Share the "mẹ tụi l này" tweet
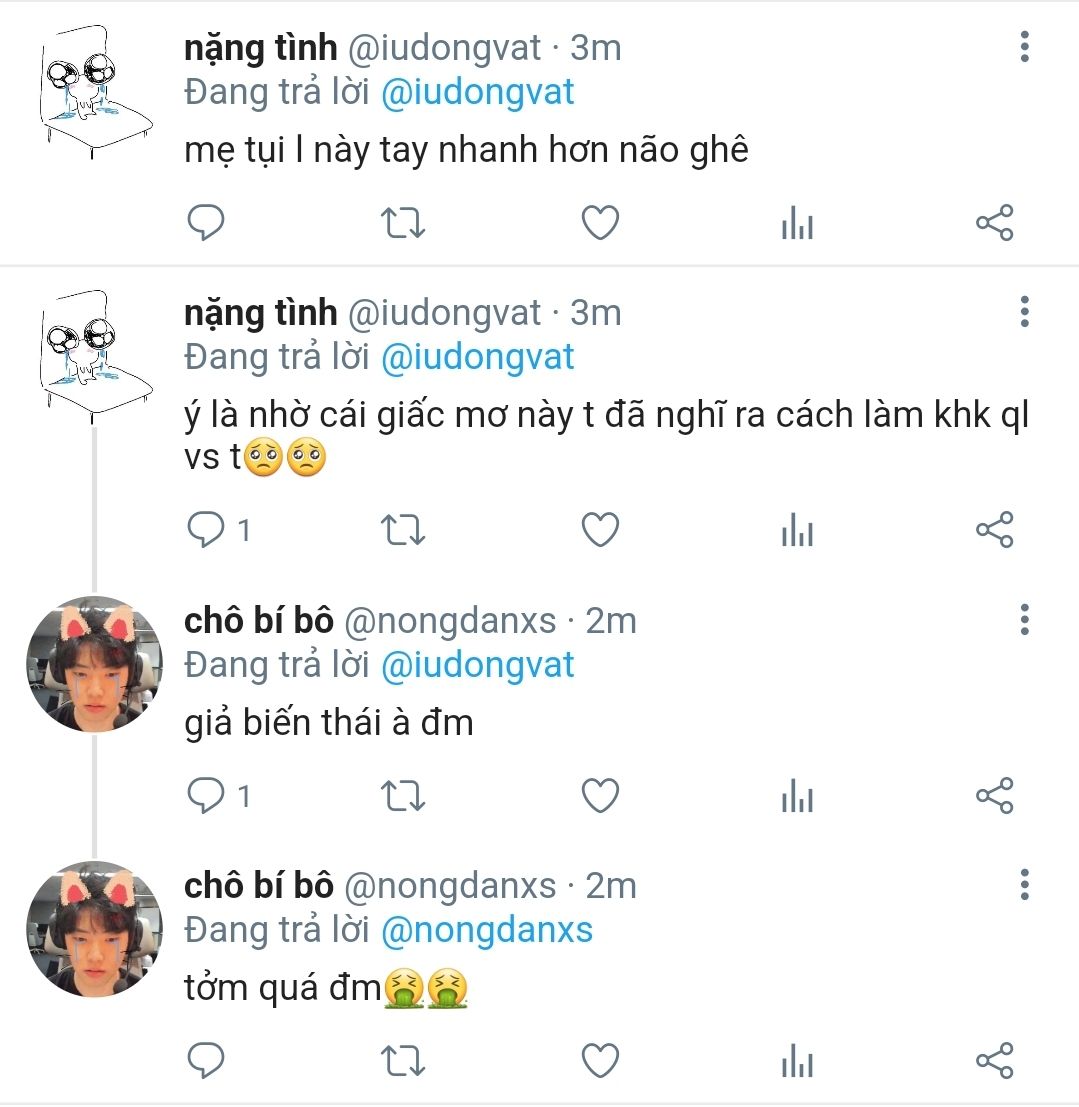1079x1107 pixels. point(994,223)
